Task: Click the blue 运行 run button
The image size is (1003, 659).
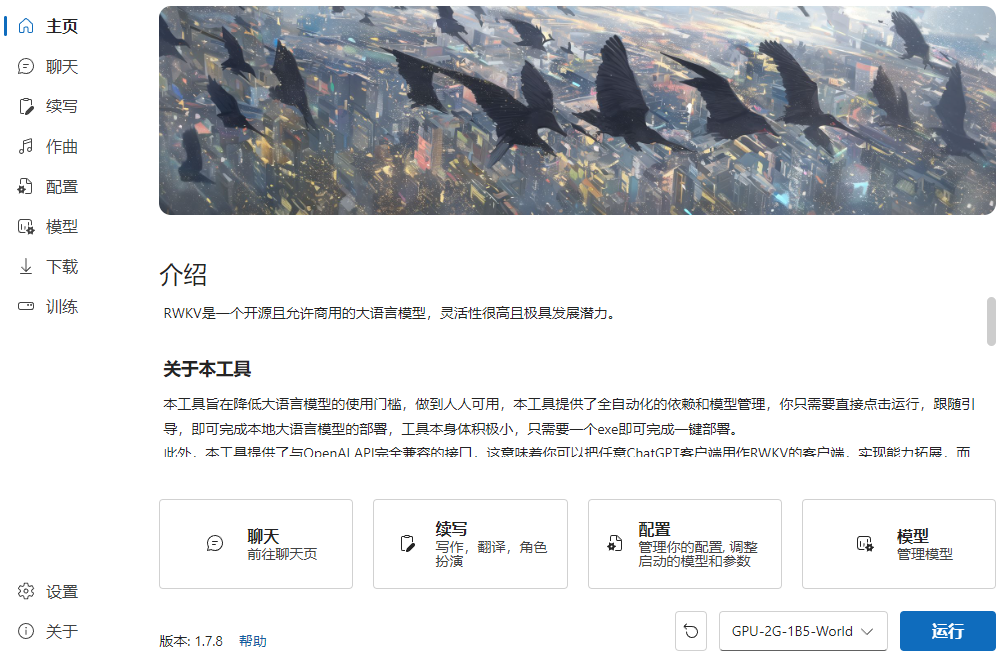Action: click(947, 631)
